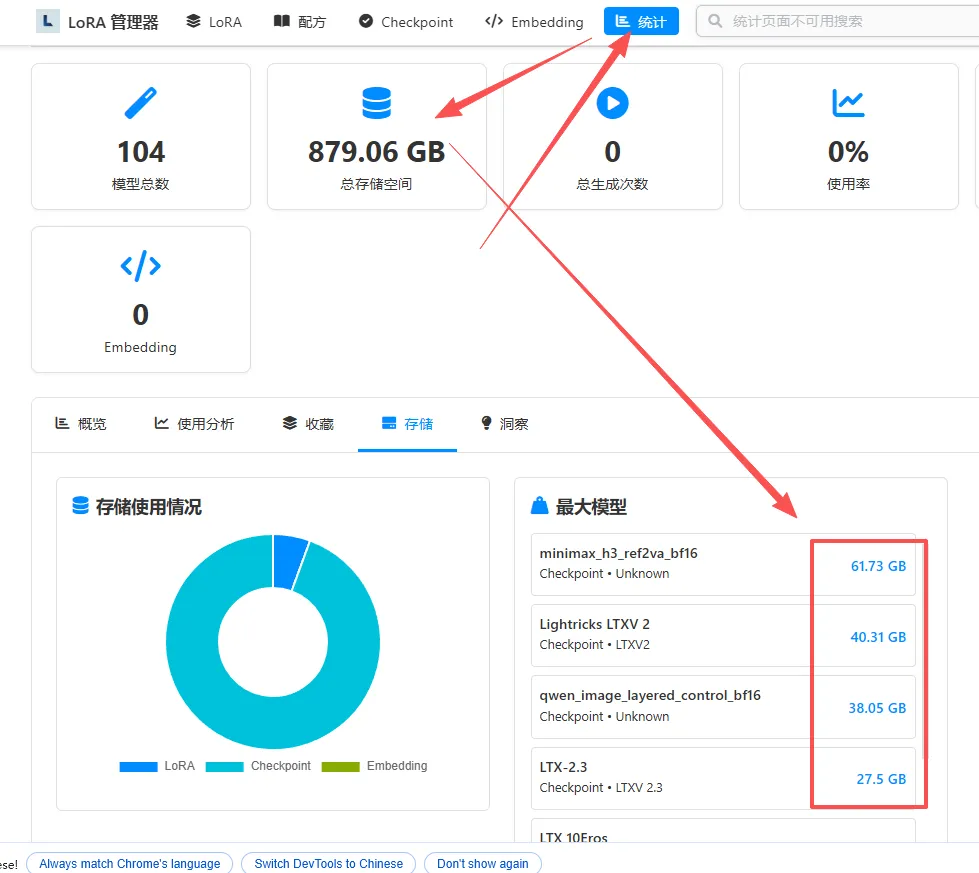Click the database icon above 总存储空间
Viewport: 979px width, 873px height.
376,103
